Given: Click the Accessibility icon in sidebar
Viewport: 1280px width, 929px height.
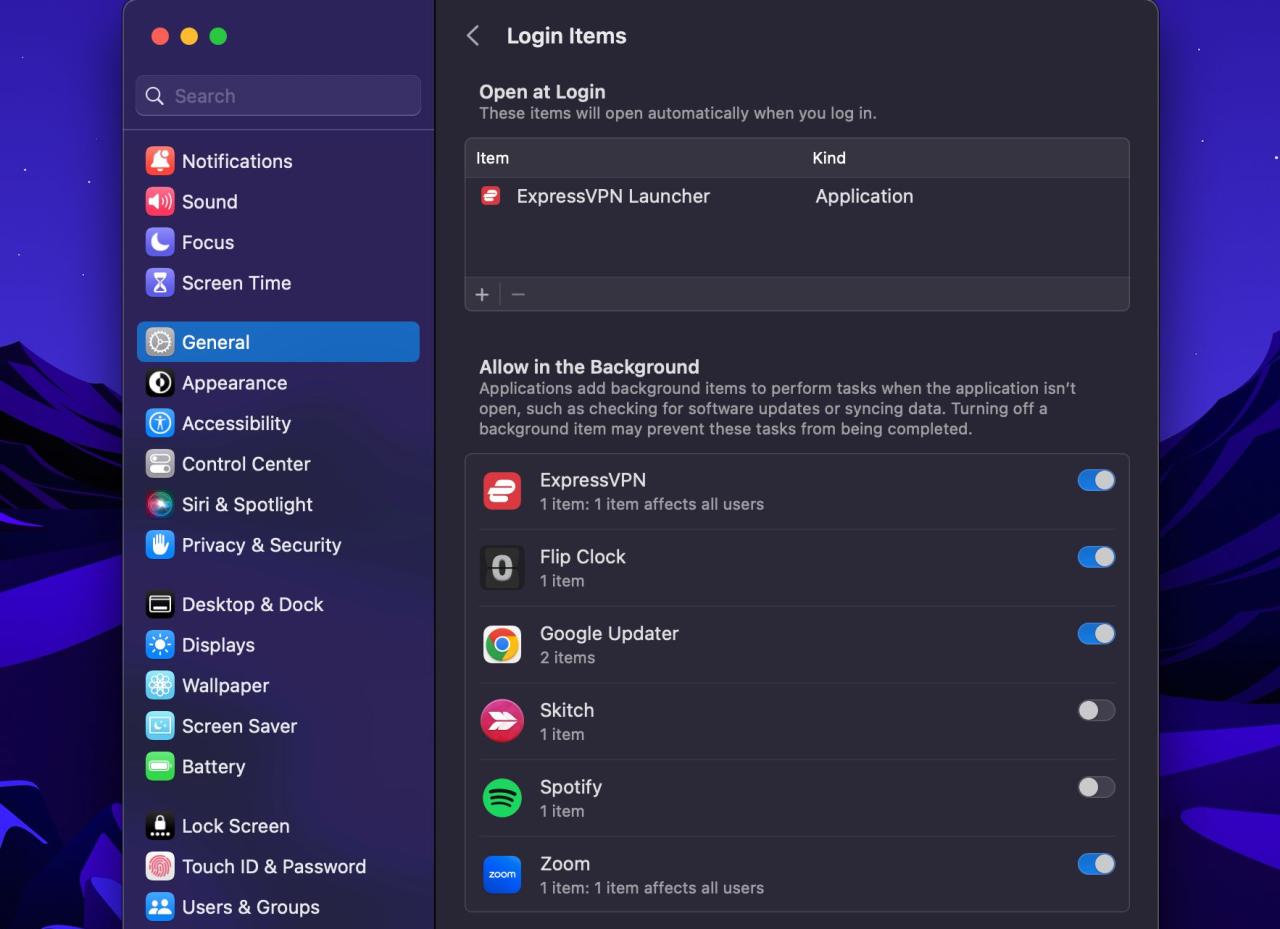Looking at the screenshot, I should click(x=160, y=423).
